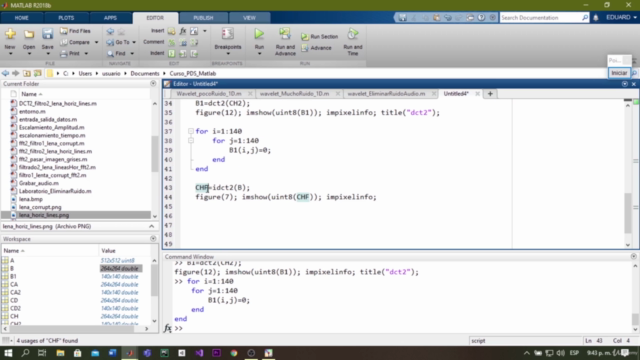Click the Open folder icon
This screenshot has width=640, height=360.
[x=29, y=34]
